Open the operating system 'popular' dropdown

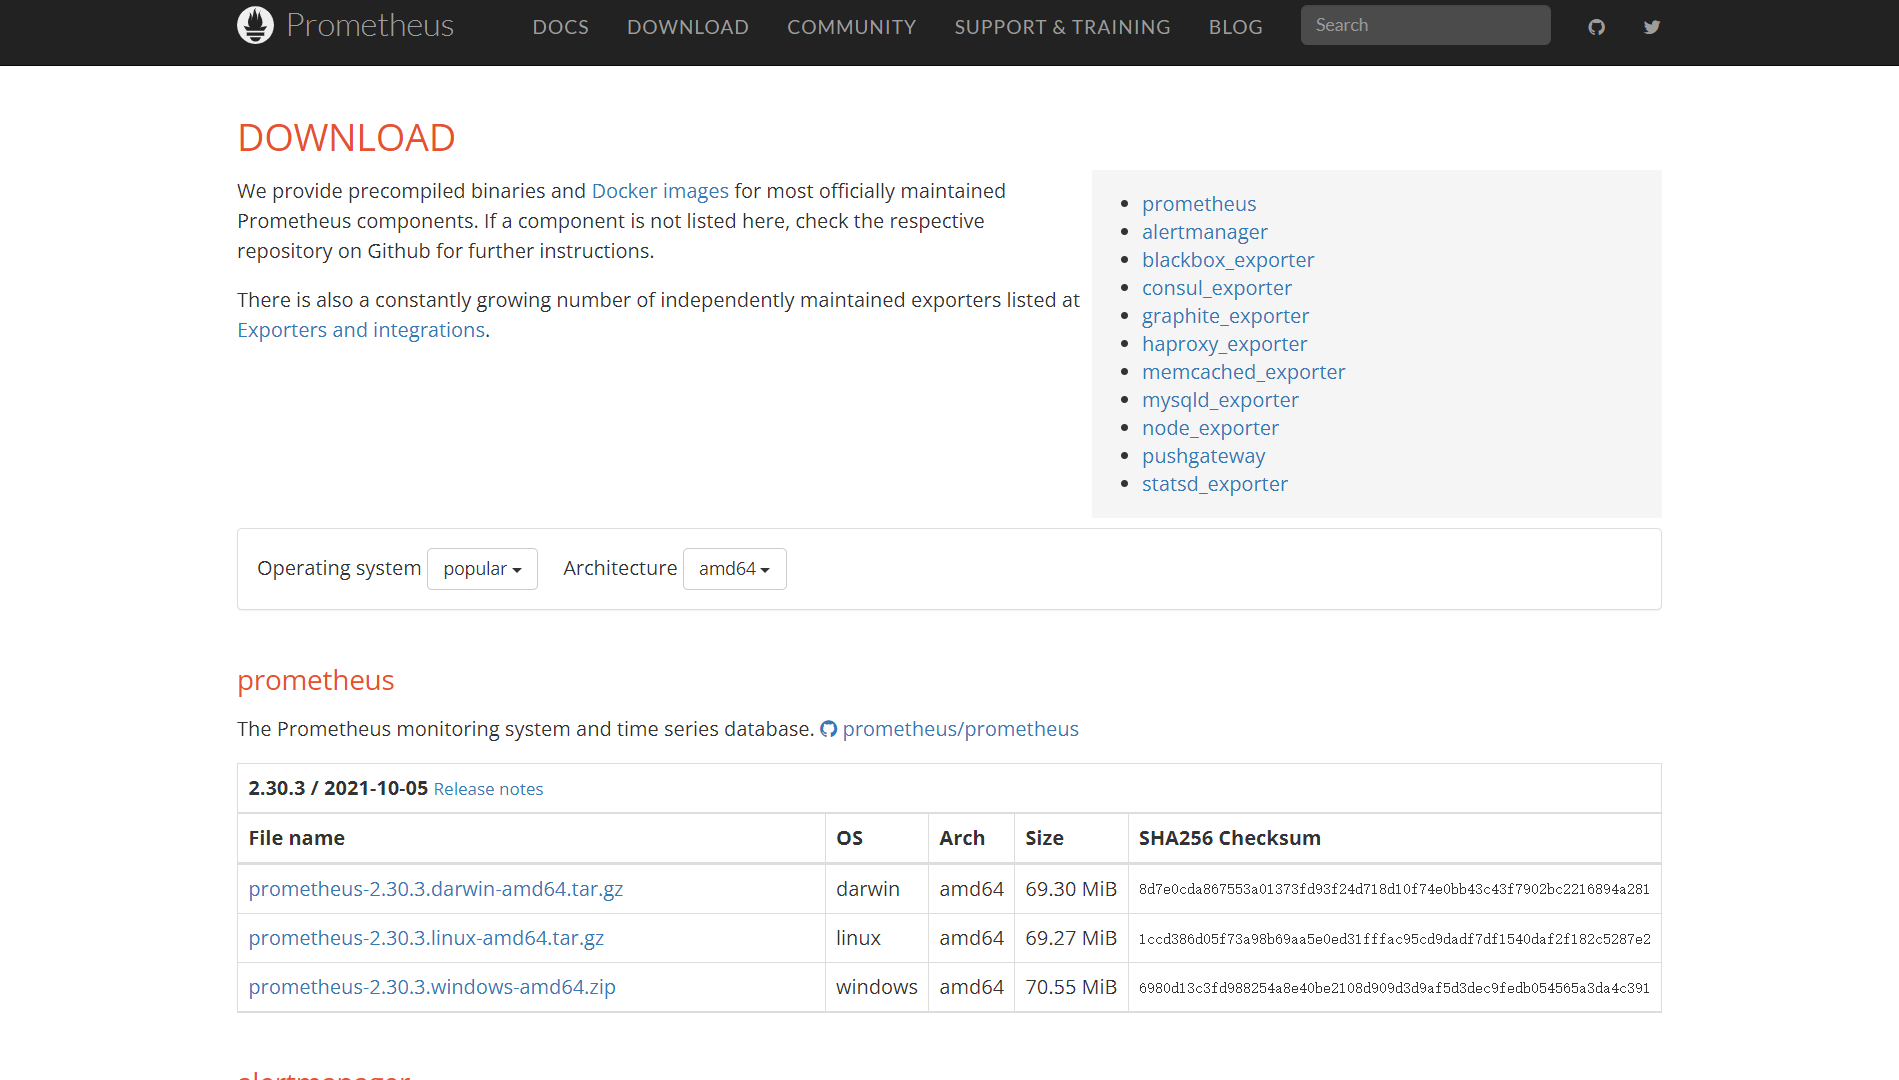[482, 568]
